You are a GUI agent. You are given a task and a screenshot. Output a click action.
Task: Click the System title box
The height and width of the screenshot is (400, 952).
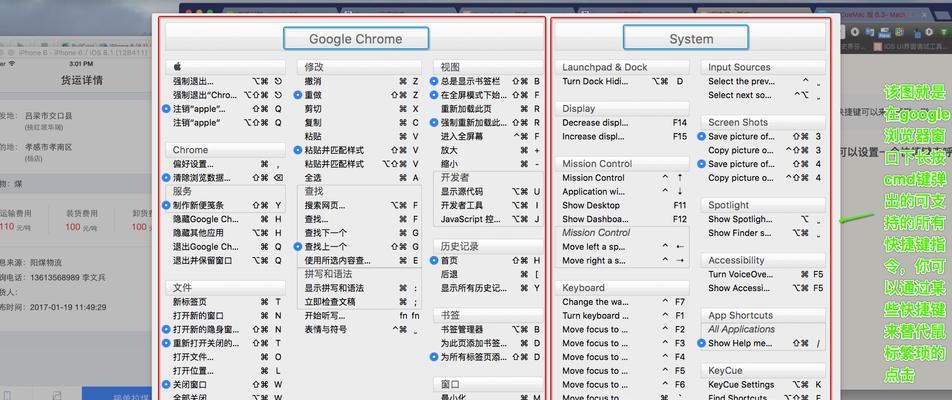[685, 39]
